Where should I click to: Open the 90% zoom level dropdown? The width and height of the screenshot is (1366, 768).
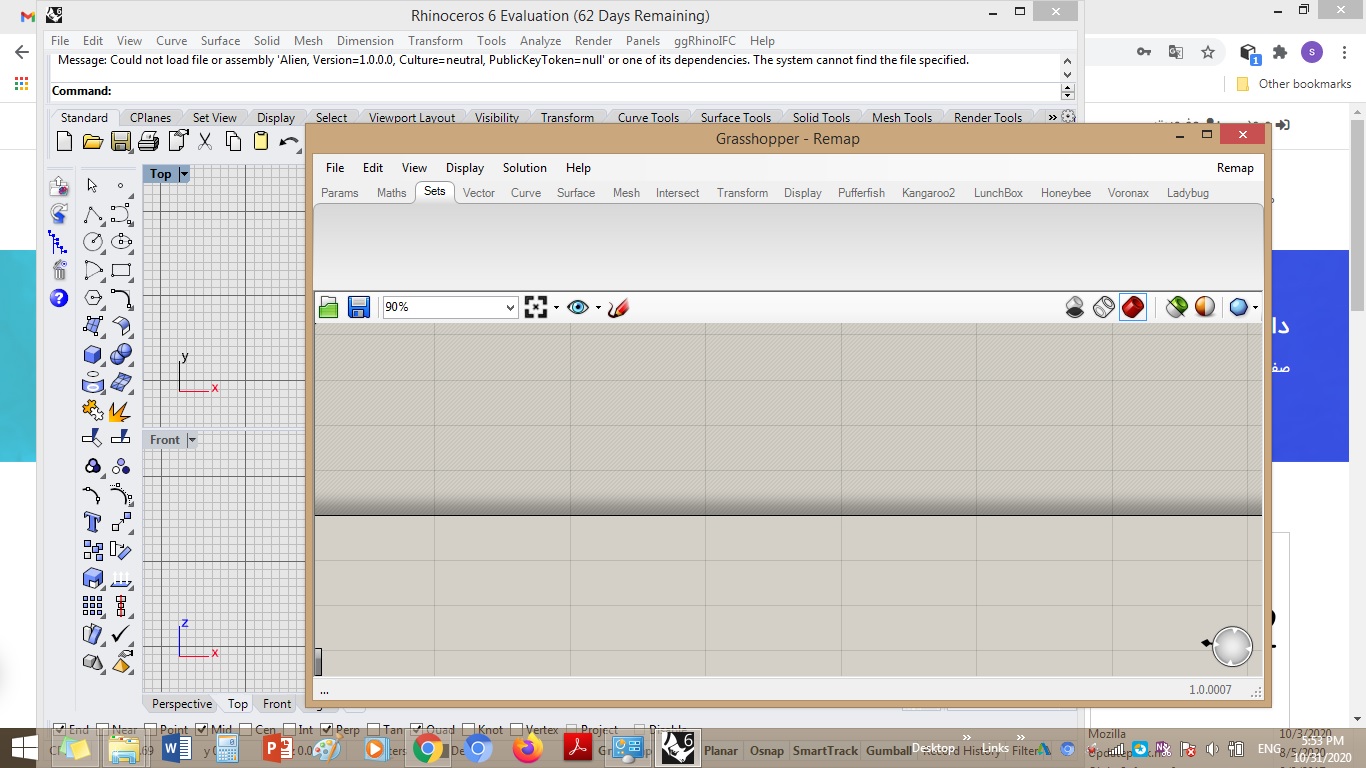450,307
